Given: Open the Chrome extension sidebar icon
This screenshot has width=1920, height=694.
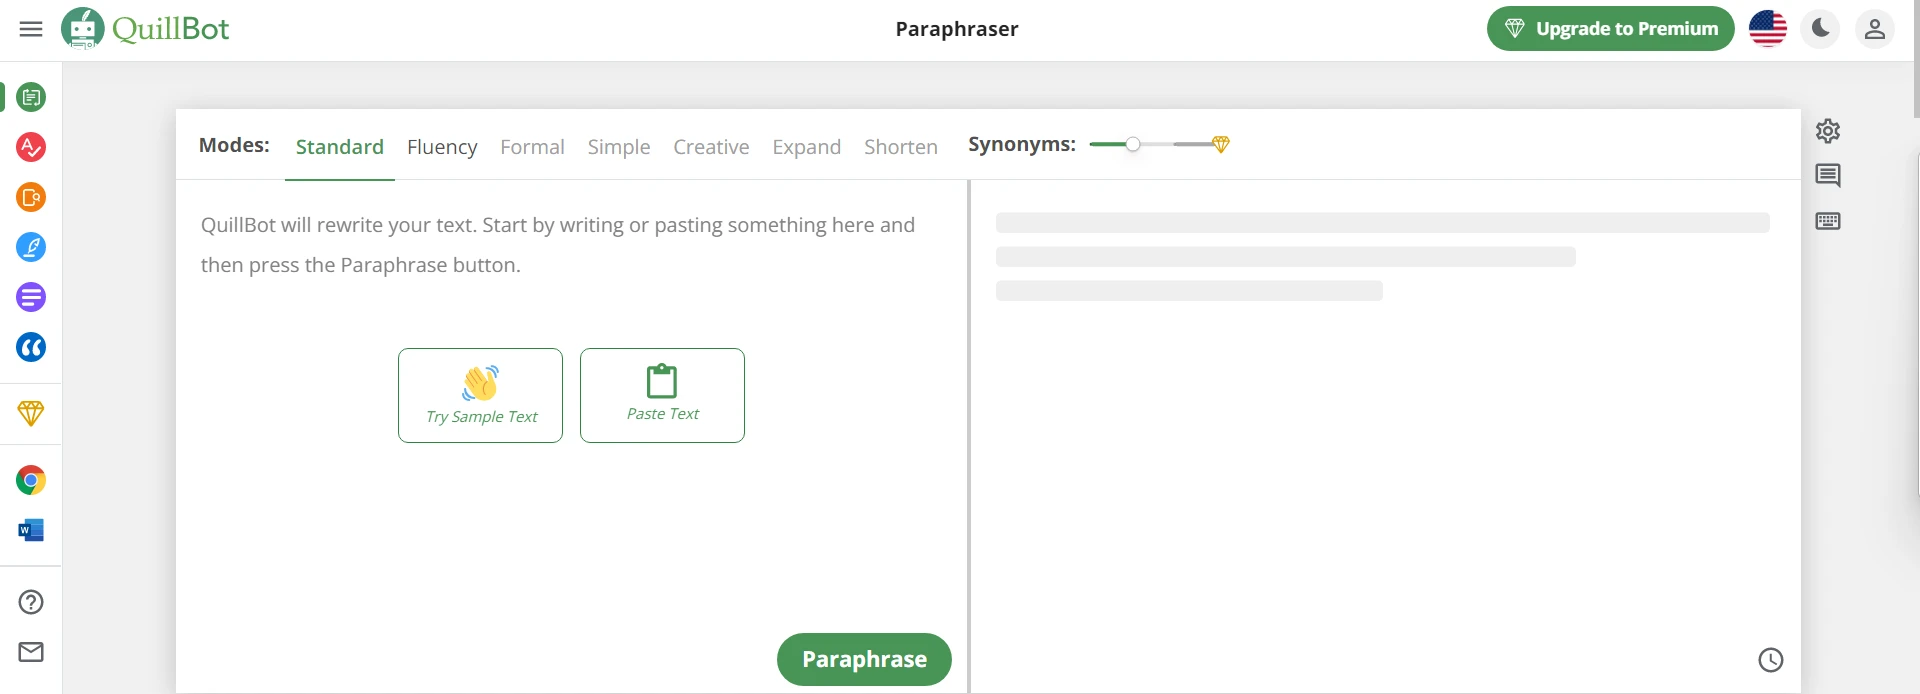Looking at the screenshot, I should tap(31, 480).
